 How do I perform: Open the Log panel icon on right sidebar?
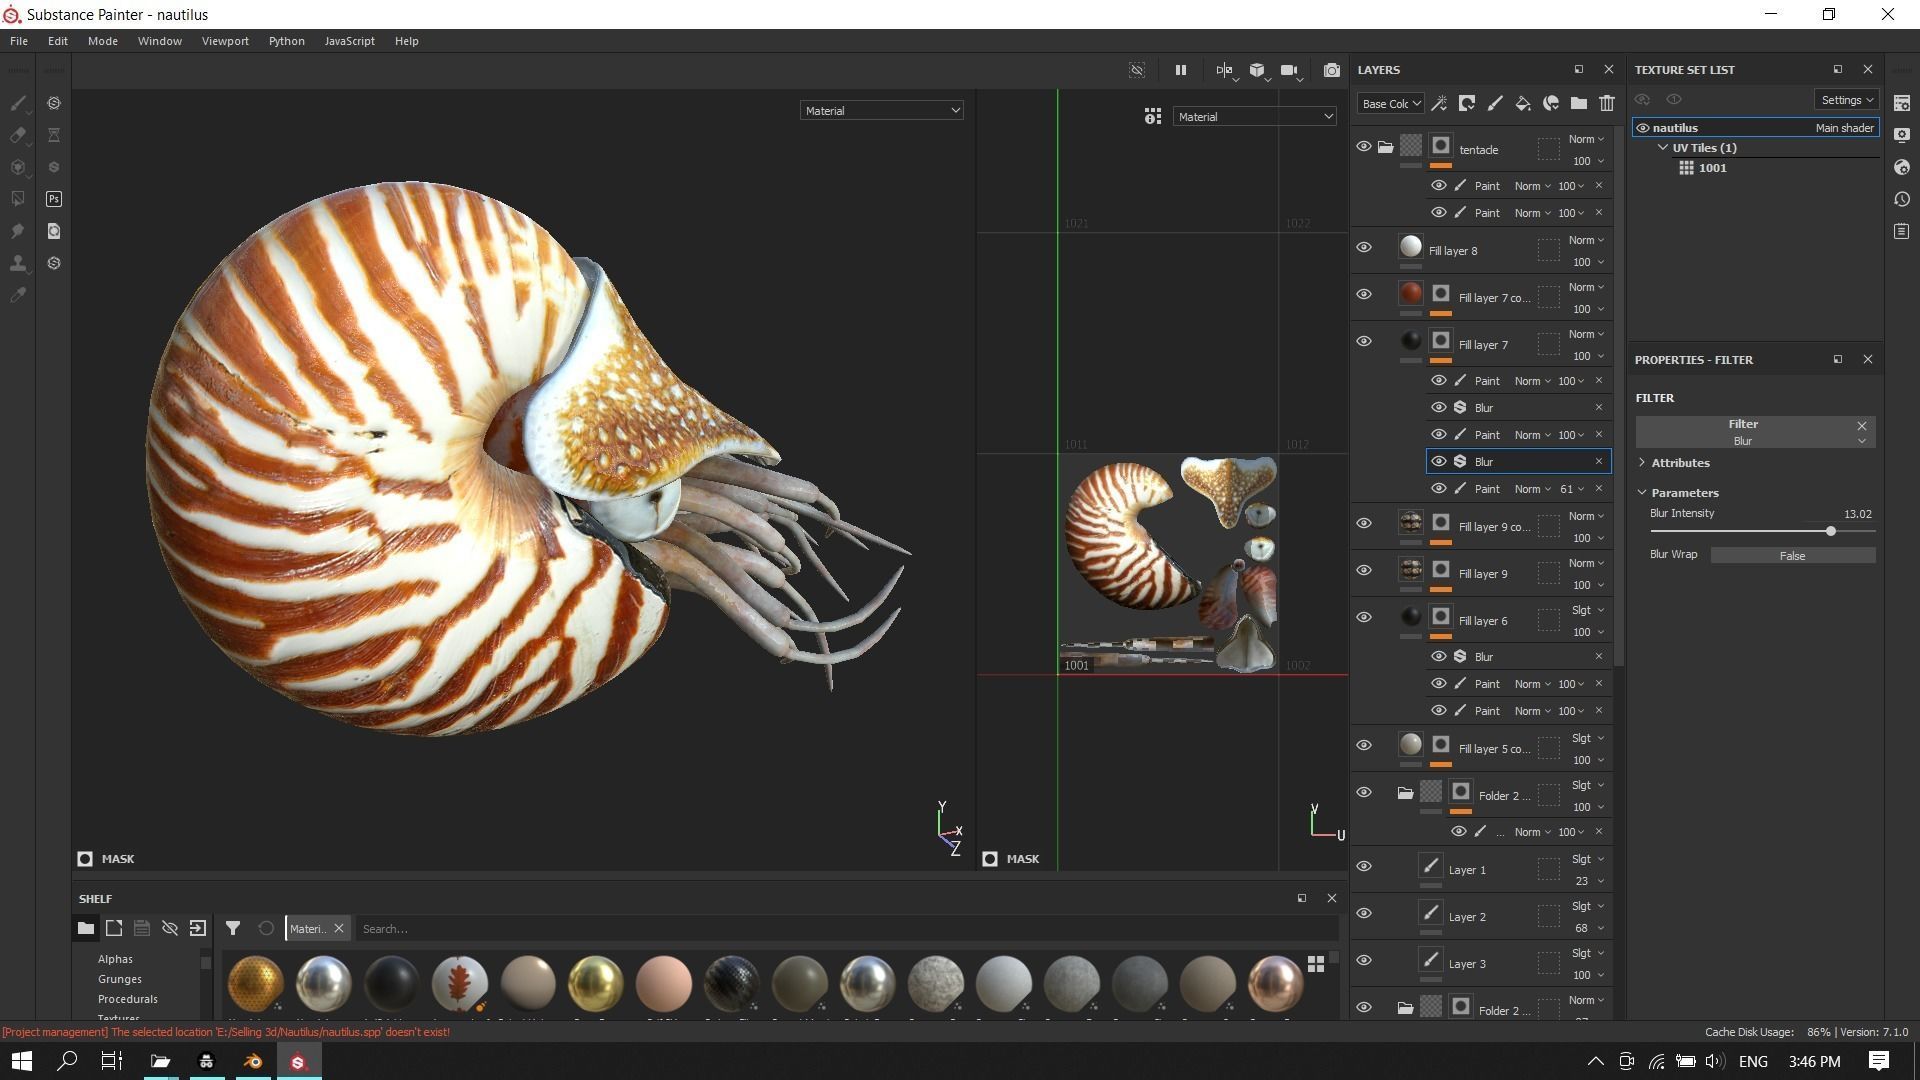pyautogui.click(x=1902, y=231)
